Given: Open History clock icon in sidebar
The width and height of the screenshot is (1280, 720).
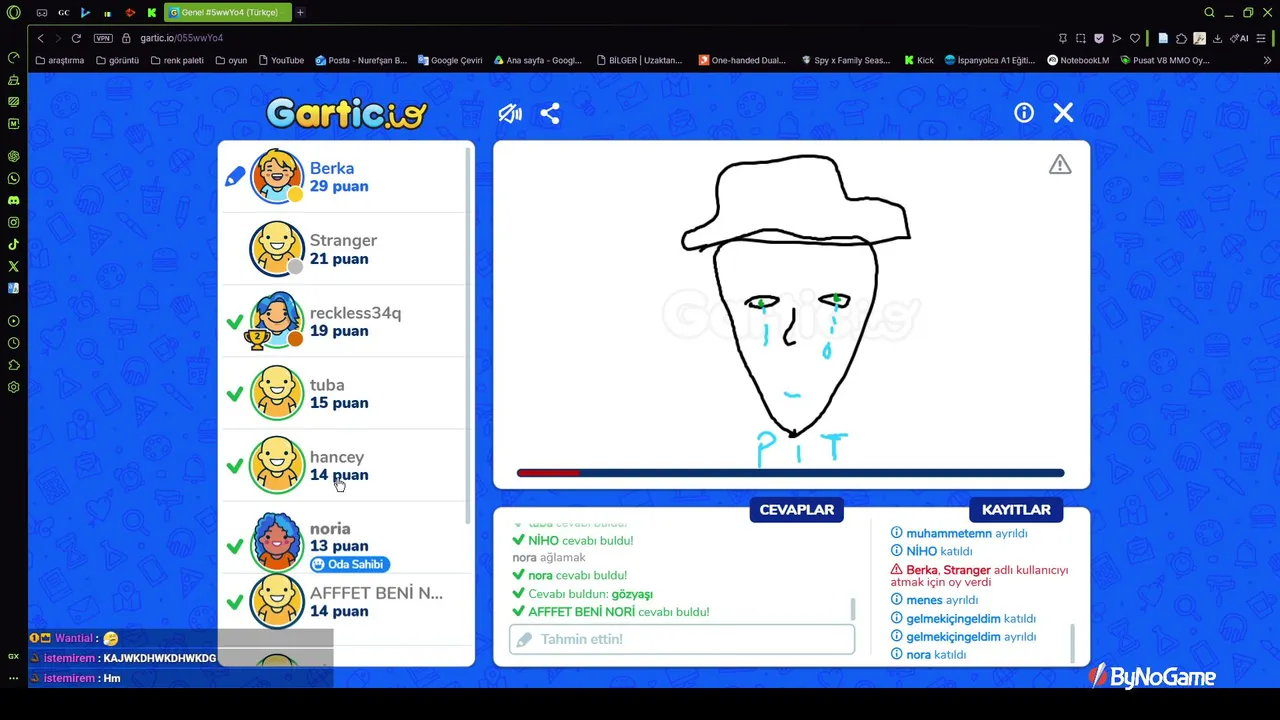Looking at the screenshot, I should [x=14, y=343].
